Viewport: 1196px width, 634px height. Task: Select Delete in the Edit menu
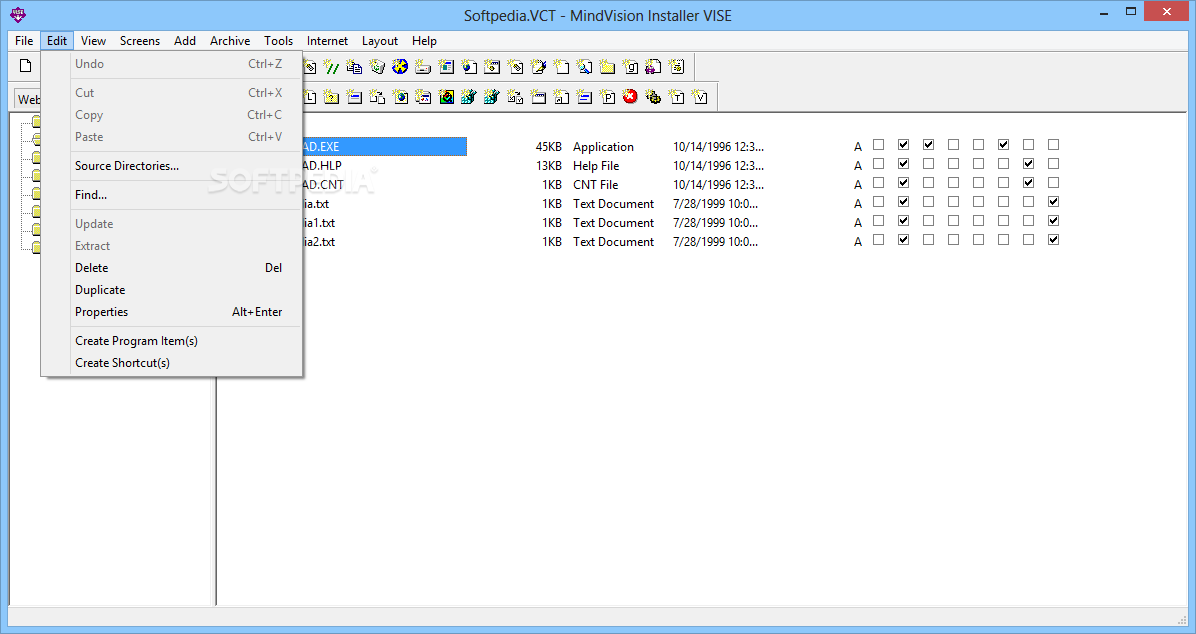click(172, 268)
